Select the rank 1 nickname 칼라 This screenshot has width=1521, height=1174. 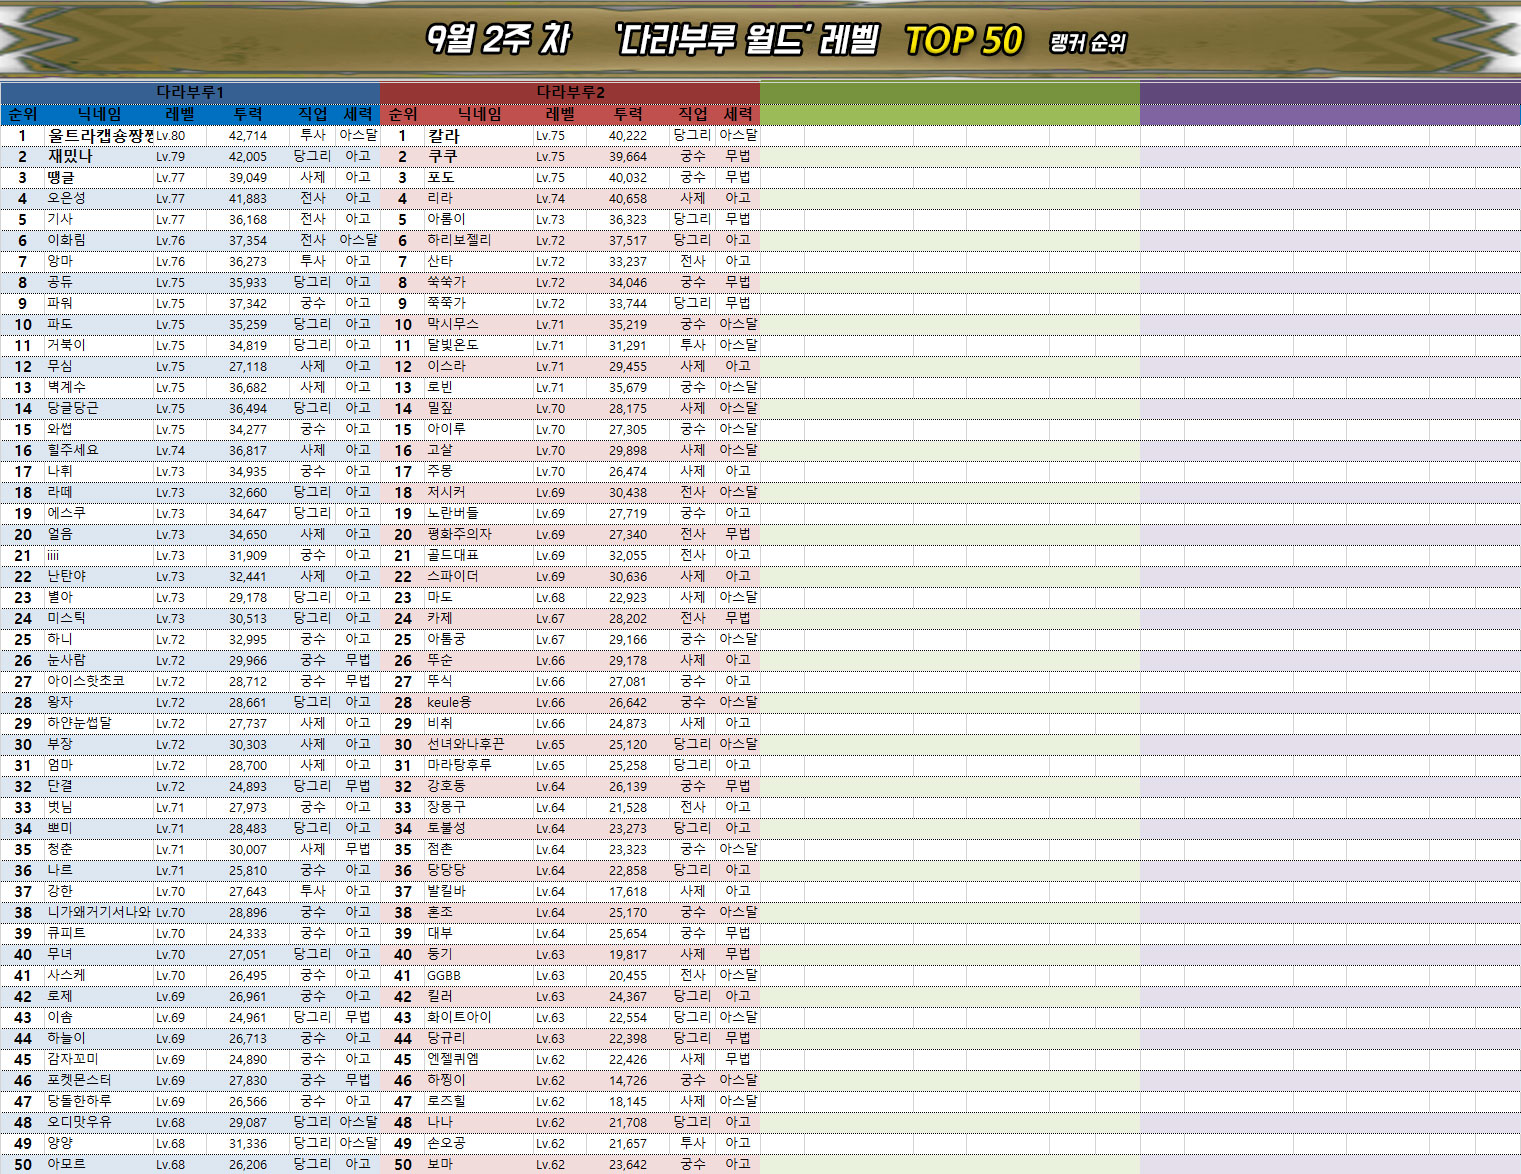(444, 135)
